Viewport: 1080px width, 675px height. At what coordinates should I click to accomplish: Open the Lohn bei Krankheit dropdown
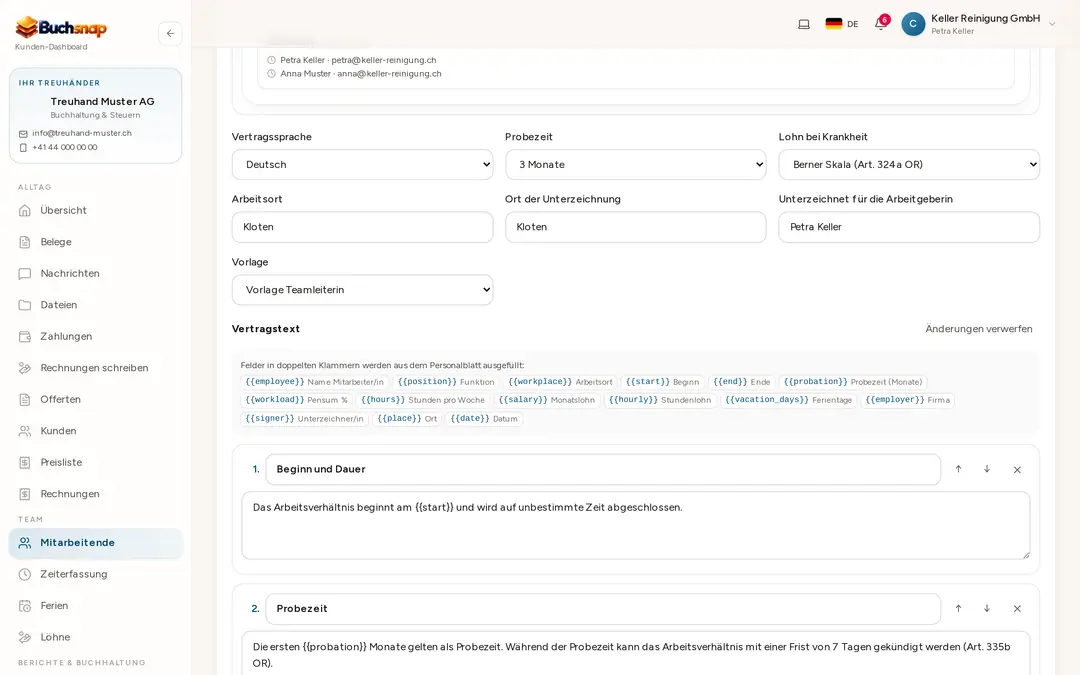909,165
